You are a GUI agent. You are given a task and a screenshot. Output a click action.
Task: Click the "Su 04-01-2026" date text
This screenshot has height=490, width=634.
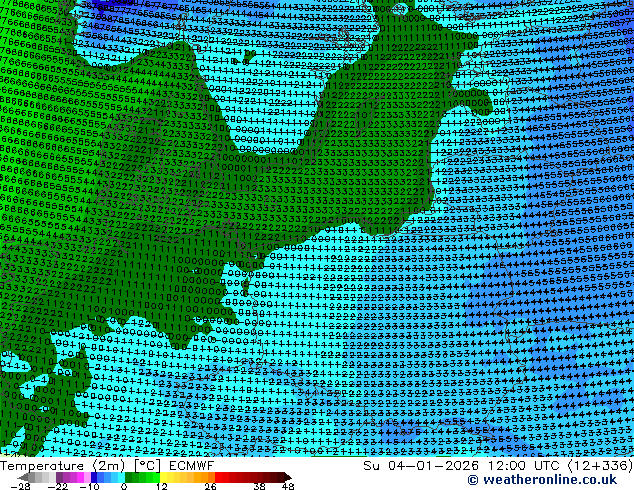coord(421,466)
